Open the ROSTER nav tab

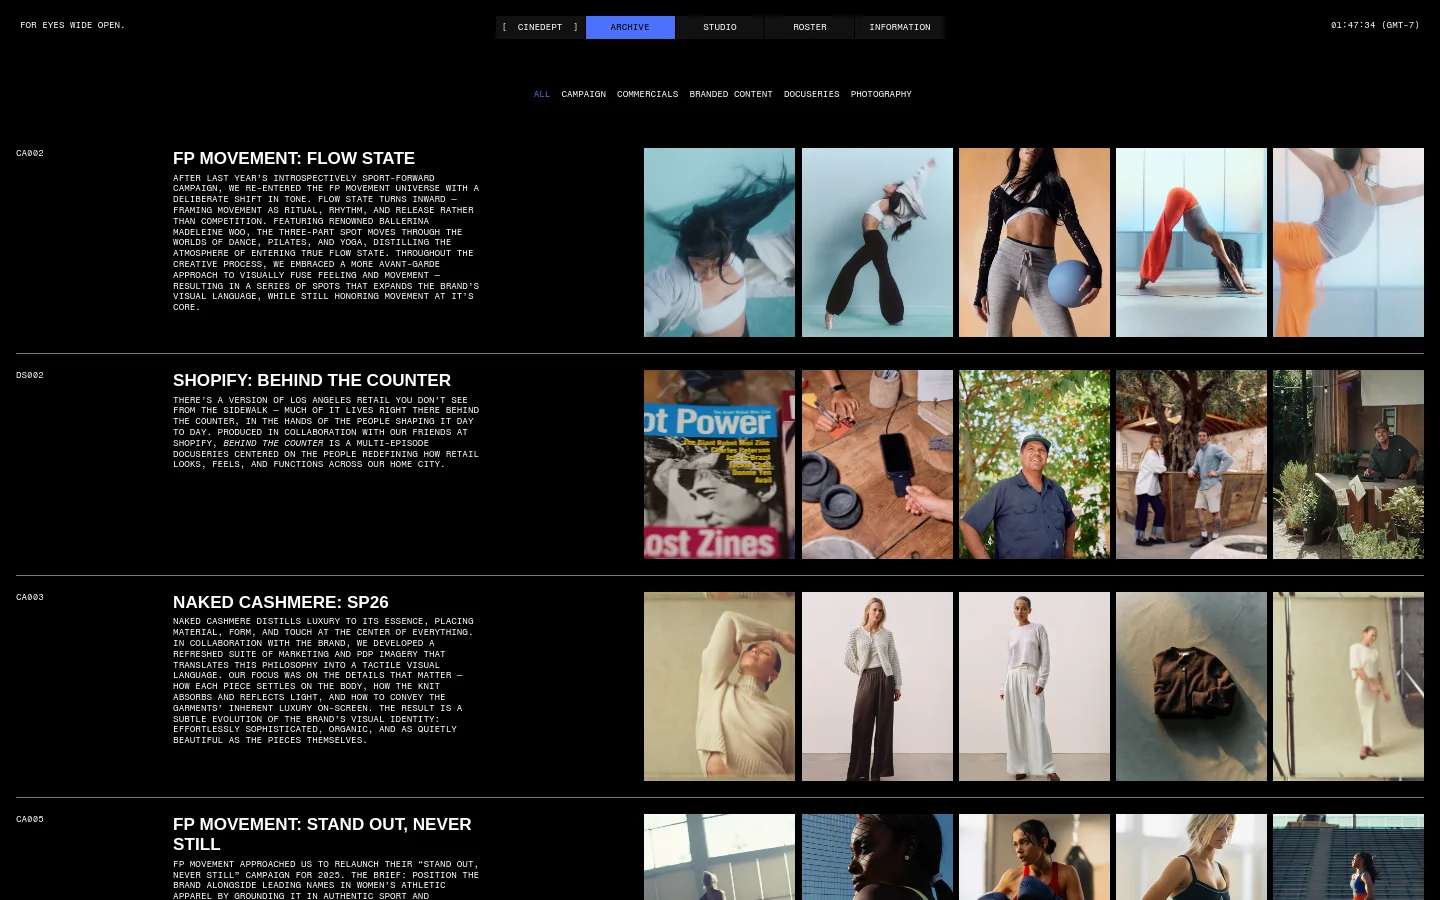click(810, 27)
